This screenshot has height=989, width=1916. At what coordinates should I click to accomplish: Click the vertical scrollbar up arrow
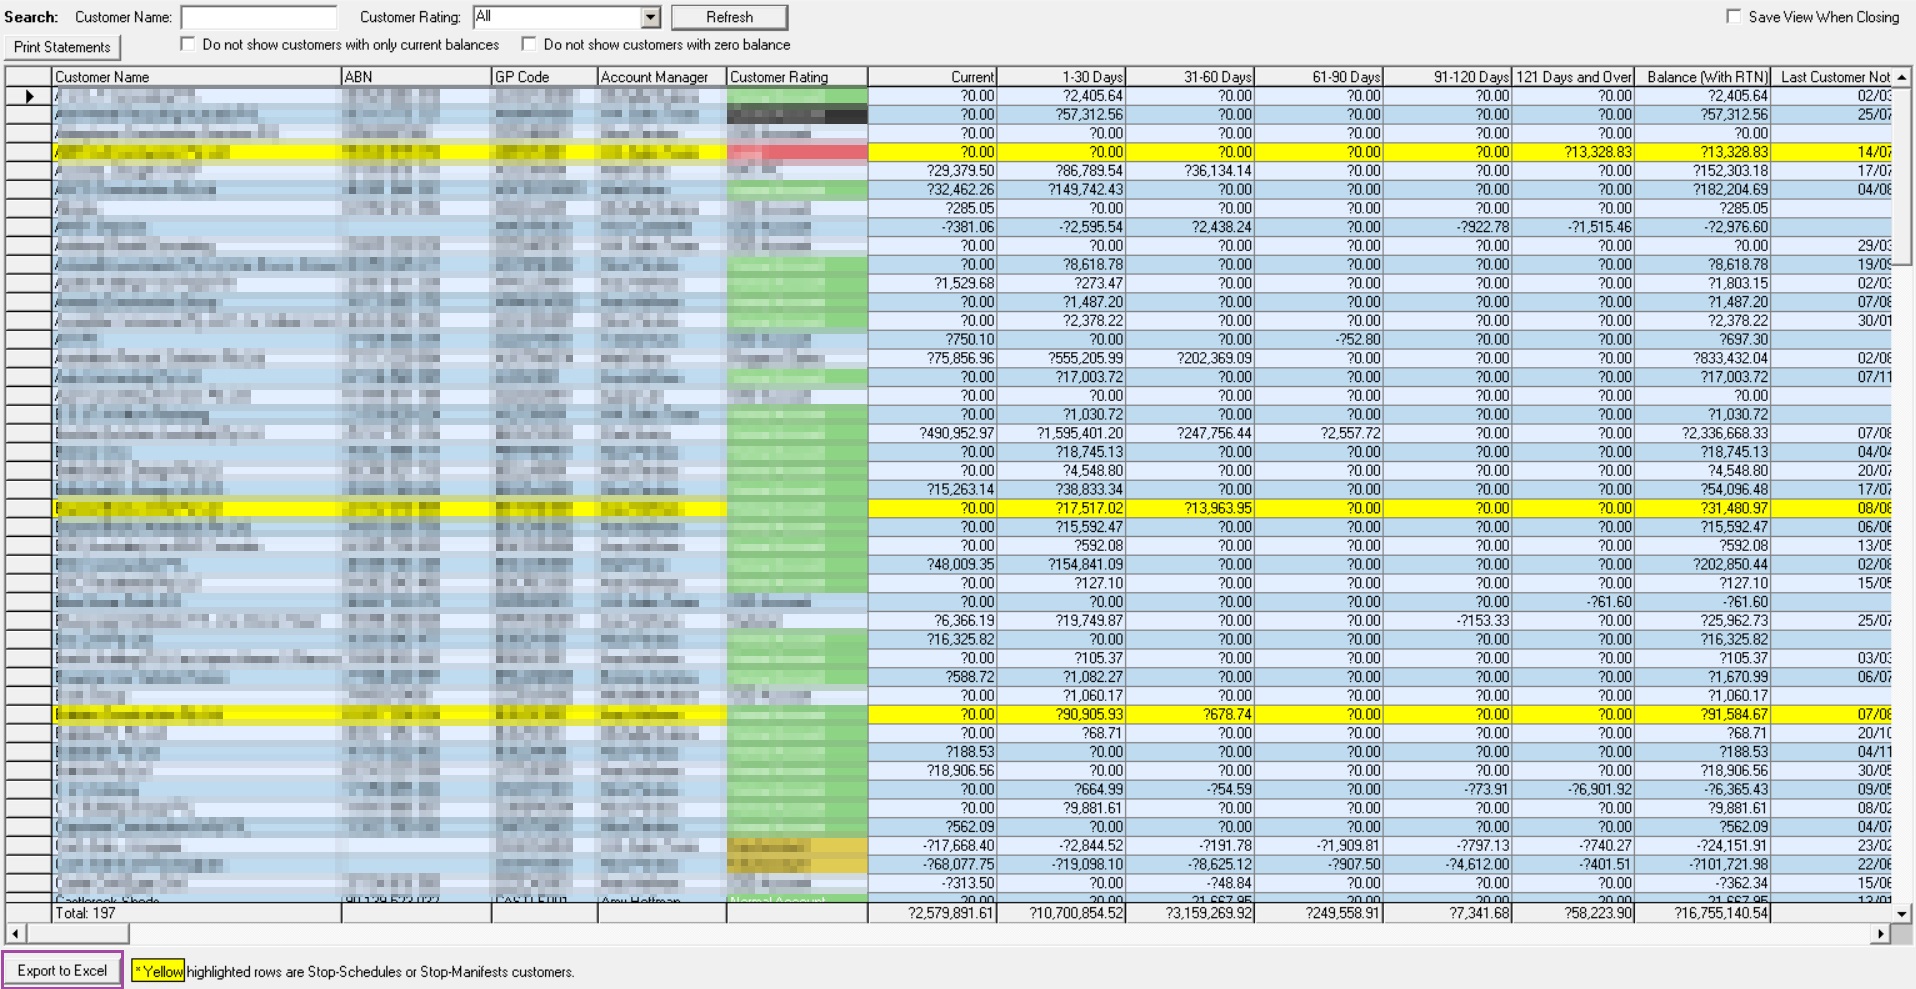coord(1902,77)
